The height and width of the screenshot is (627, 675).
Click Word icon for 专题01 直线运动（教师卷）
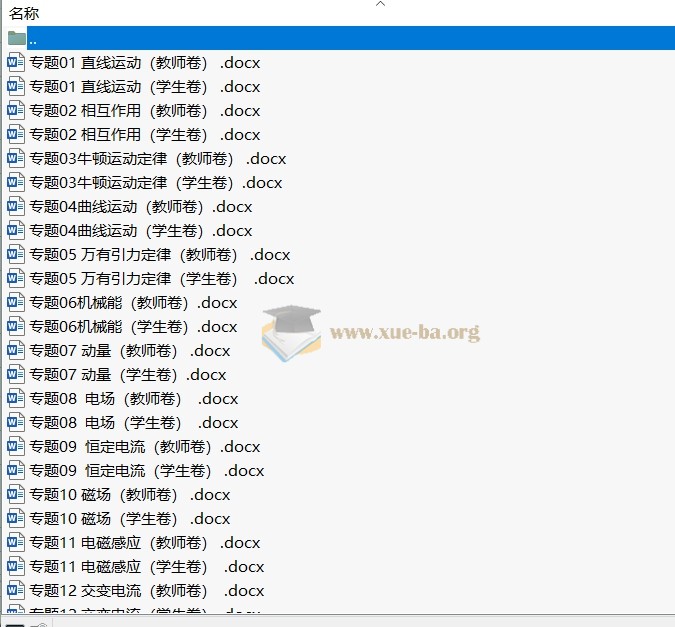coord(16,62)
